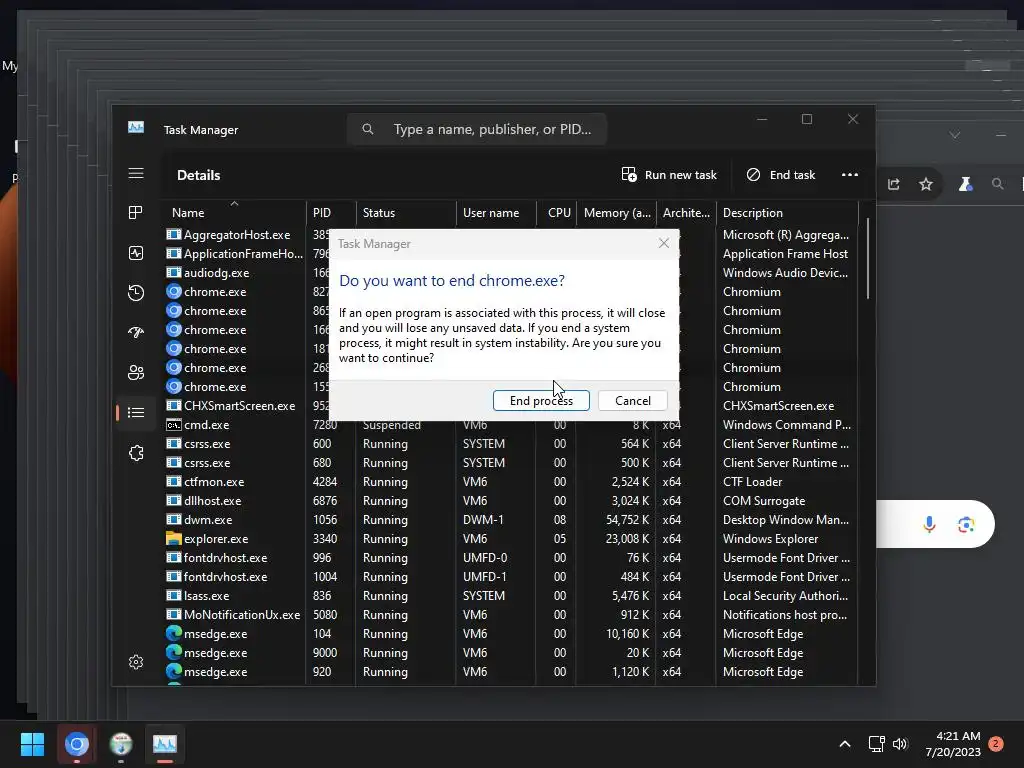Click the three-dots more options button

click(850, 174)
